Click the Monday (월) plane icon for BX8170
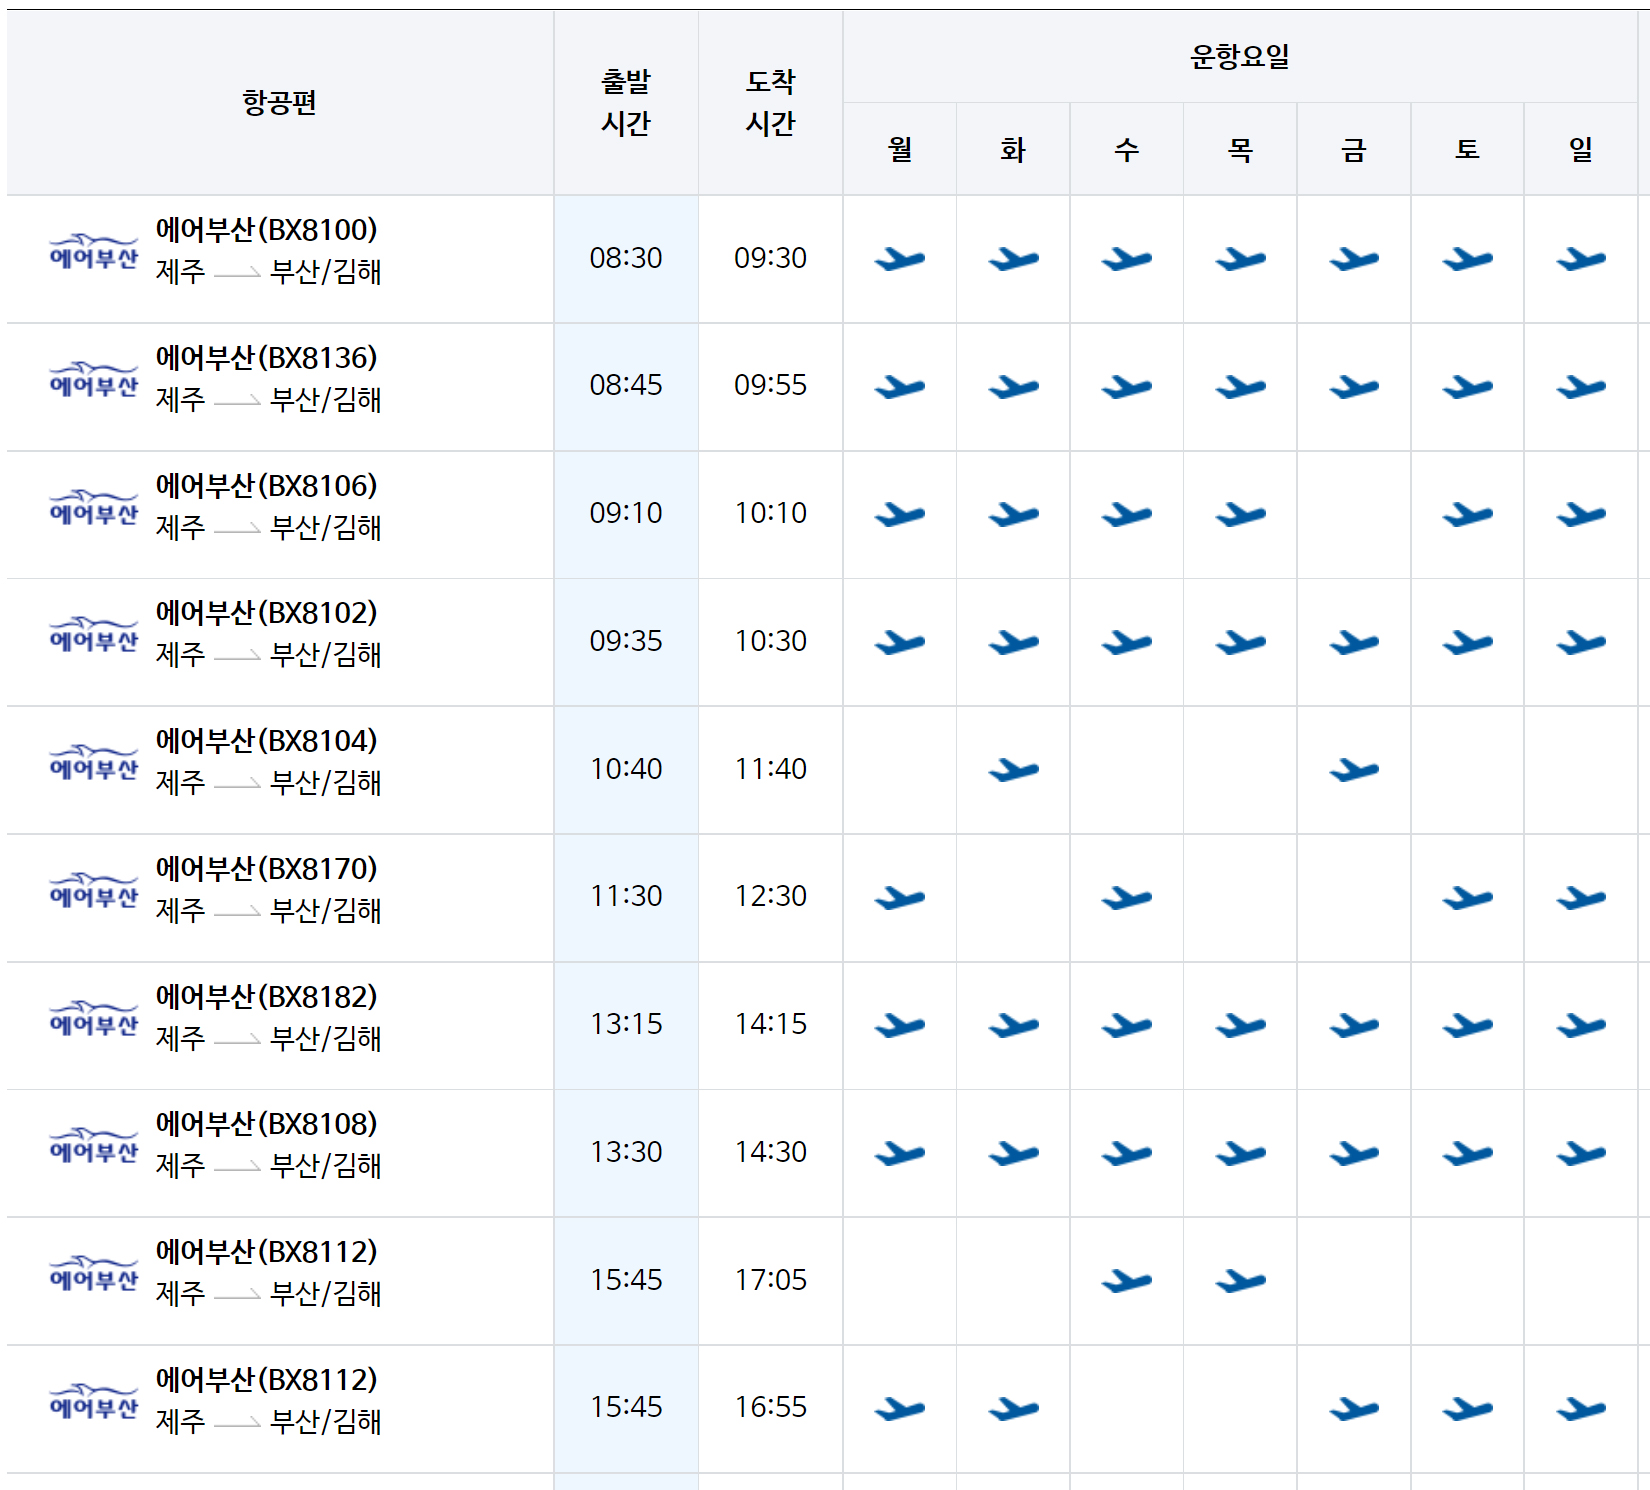This screenshot has width=1650, height=1490. point(900,897)
